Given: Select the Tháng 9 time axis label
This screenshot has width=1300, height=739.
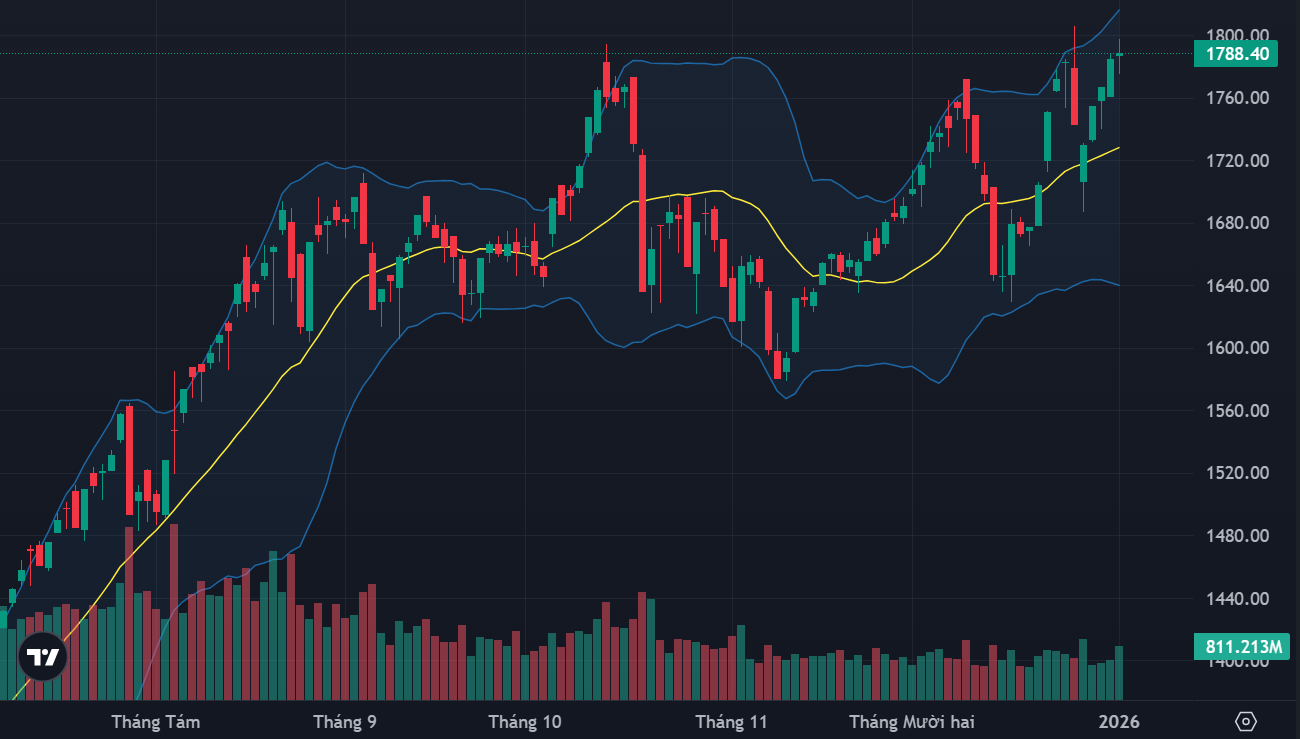Looking at the screenshot, I should [x=345, y=721].
